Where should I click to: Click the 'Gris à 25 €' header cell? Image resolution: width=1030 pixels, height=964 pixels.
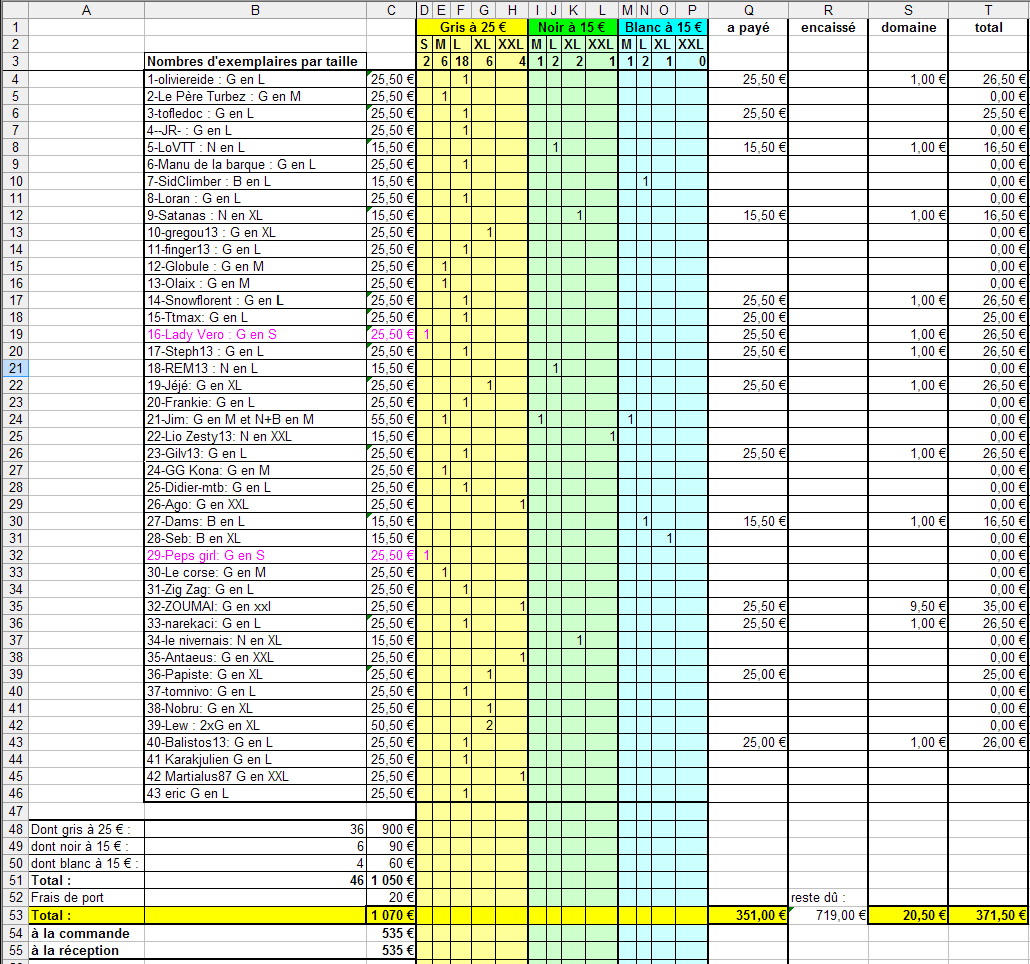tap(472, 27)
